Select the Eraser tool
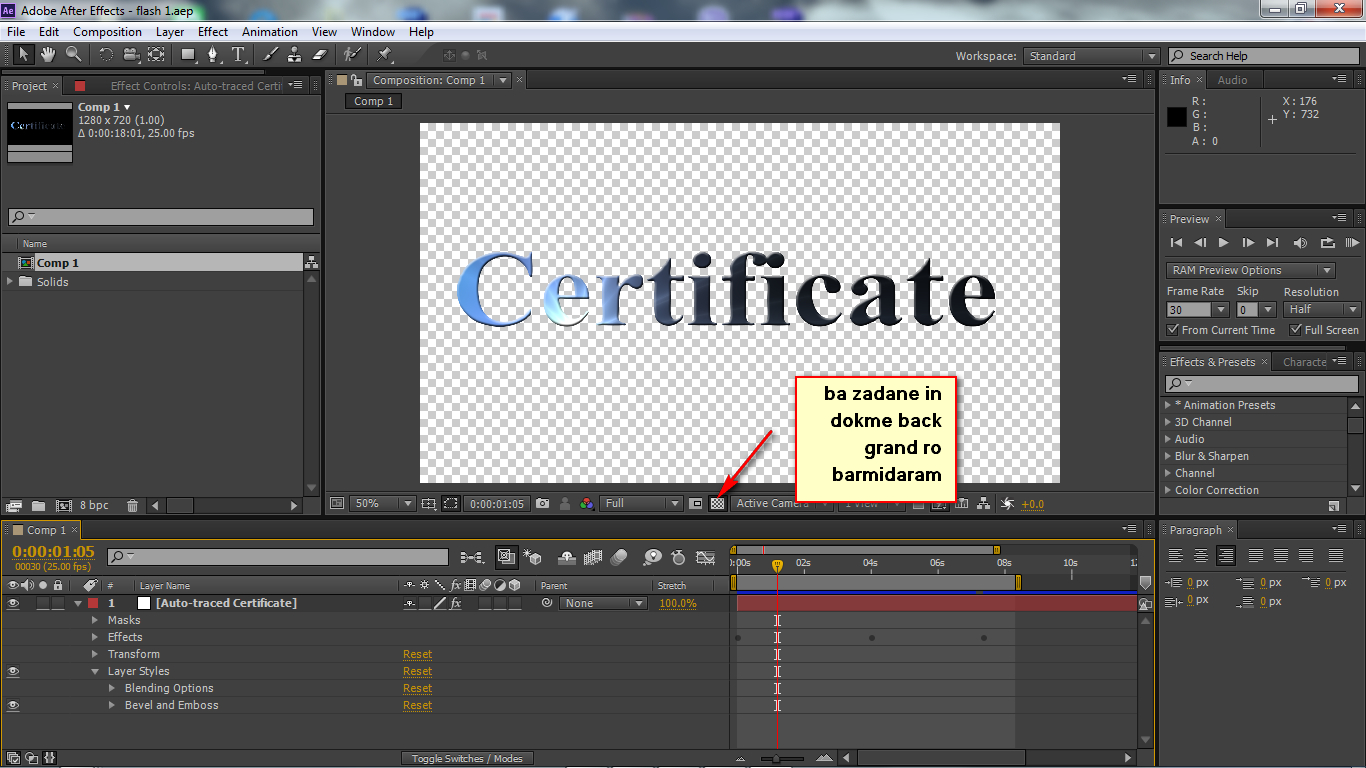Screen dimensions: 1366x768 [x=320, y=54]
